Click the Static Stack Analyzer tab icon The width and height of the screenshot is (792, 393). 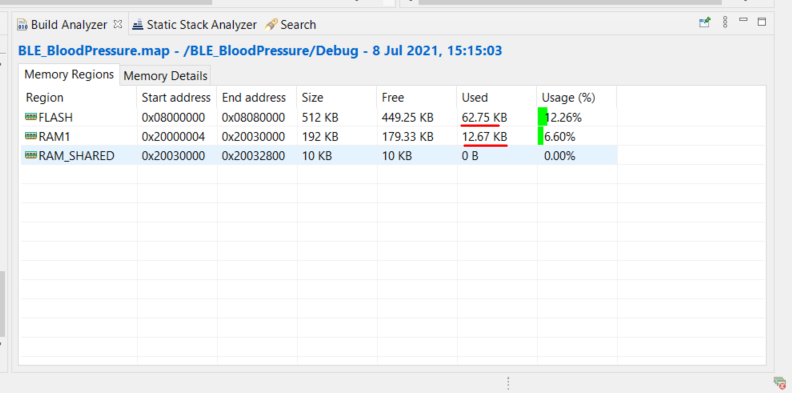(x=137, y=24)
